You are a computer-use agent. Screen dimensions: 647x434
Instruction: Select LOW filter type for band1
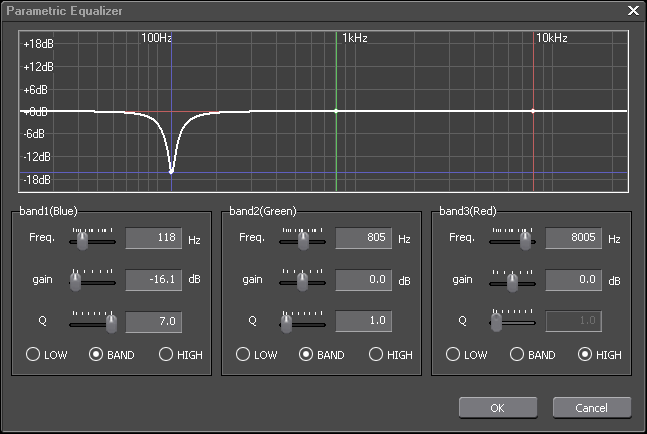click(33, 354)
